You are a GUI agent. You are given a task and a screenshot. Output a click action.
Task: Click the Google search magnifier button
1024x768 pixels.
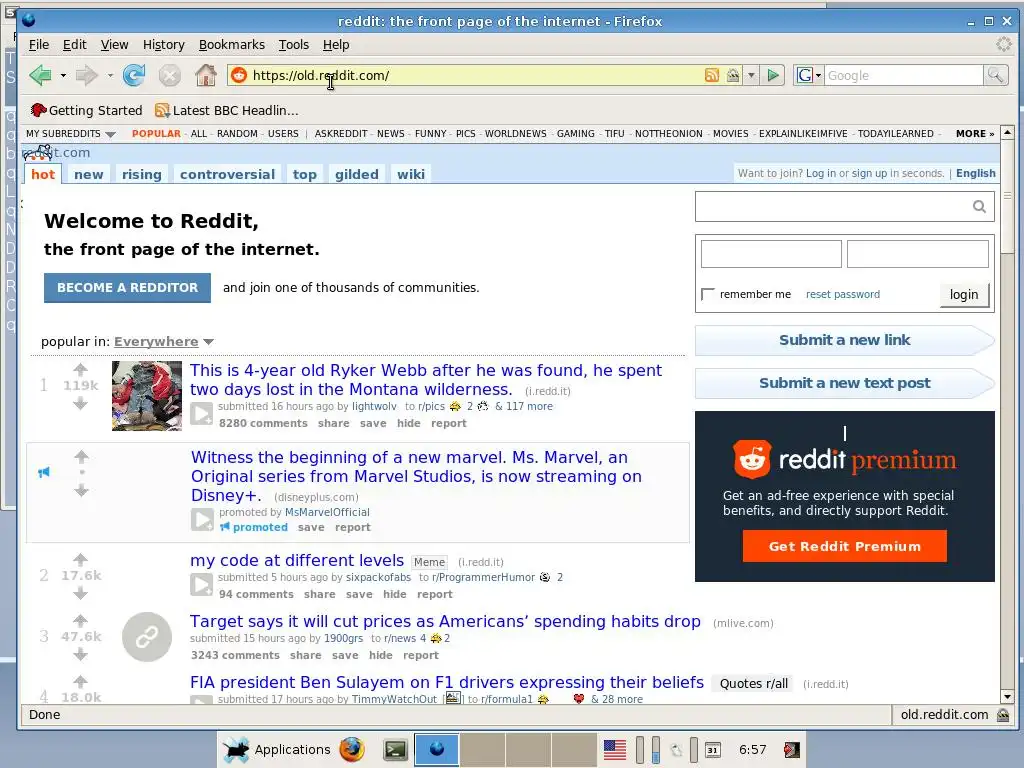point(995,75)
